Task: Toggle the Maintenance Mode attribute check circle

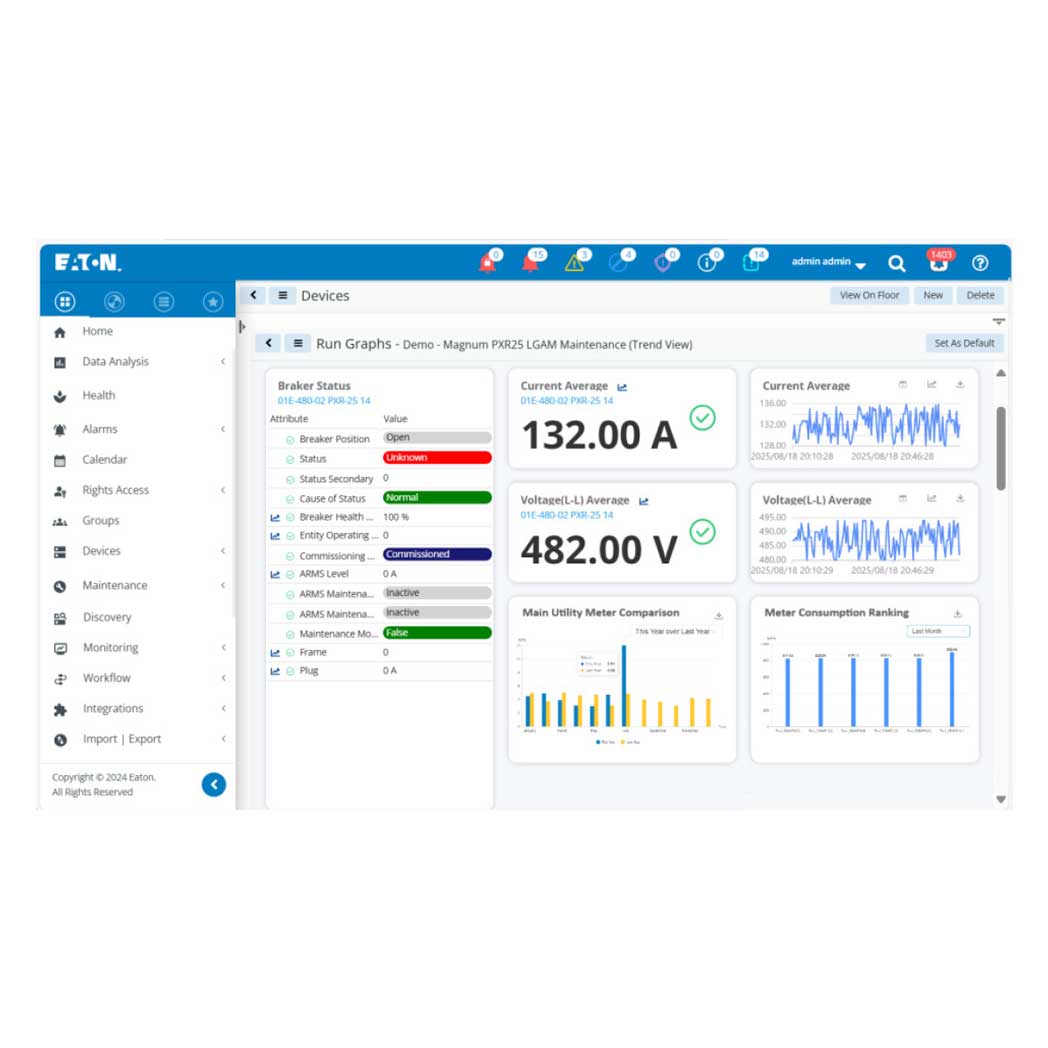Action: click(x=290, y=634)
